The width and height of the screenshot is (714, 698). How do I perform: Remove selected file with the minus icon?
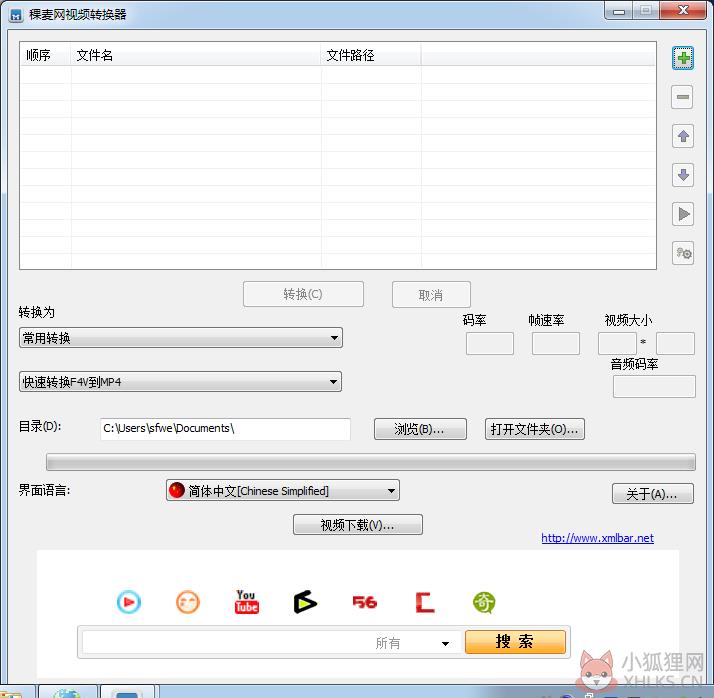(683, 97)
